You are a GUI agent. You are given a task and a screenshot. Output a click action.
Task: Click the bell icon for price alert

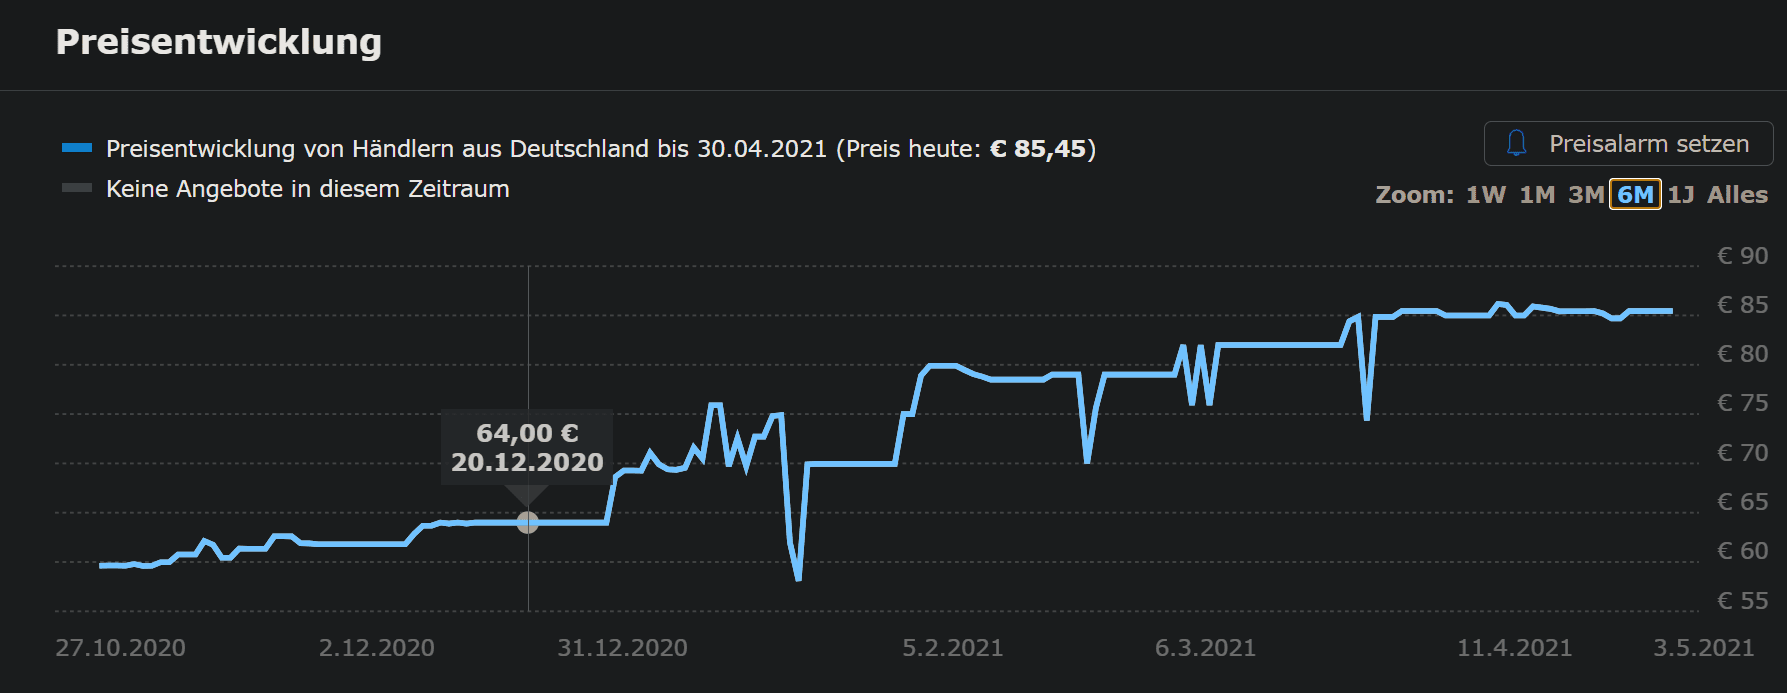[1516, 144]
